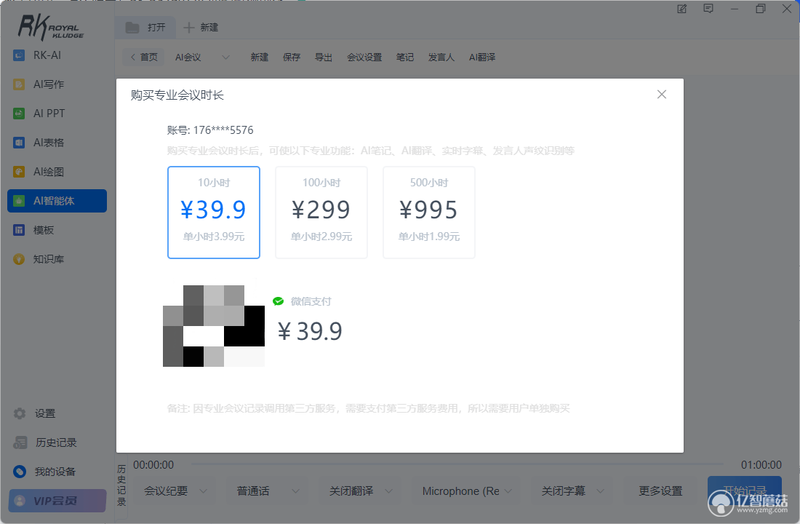The height and width of the screenshot is (524, 800).
Task: Open 笔记 in the toolbar
Action: coord(405,57)
